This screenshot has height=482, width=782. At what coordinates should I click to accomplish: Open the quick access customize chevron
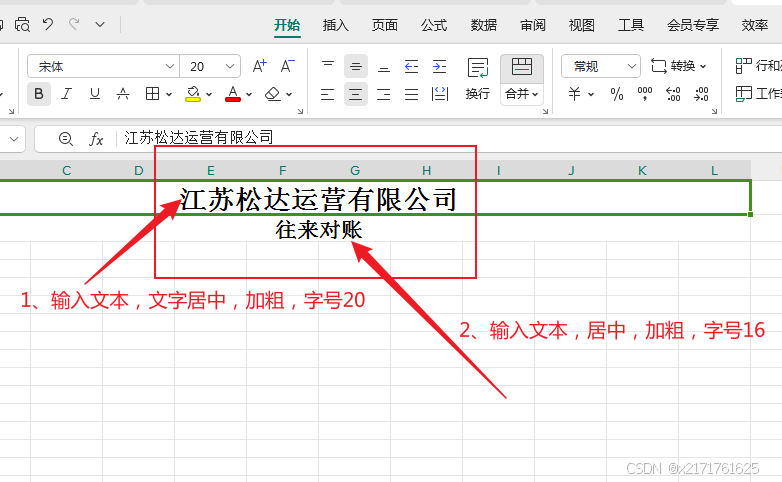tap(100, 24)
